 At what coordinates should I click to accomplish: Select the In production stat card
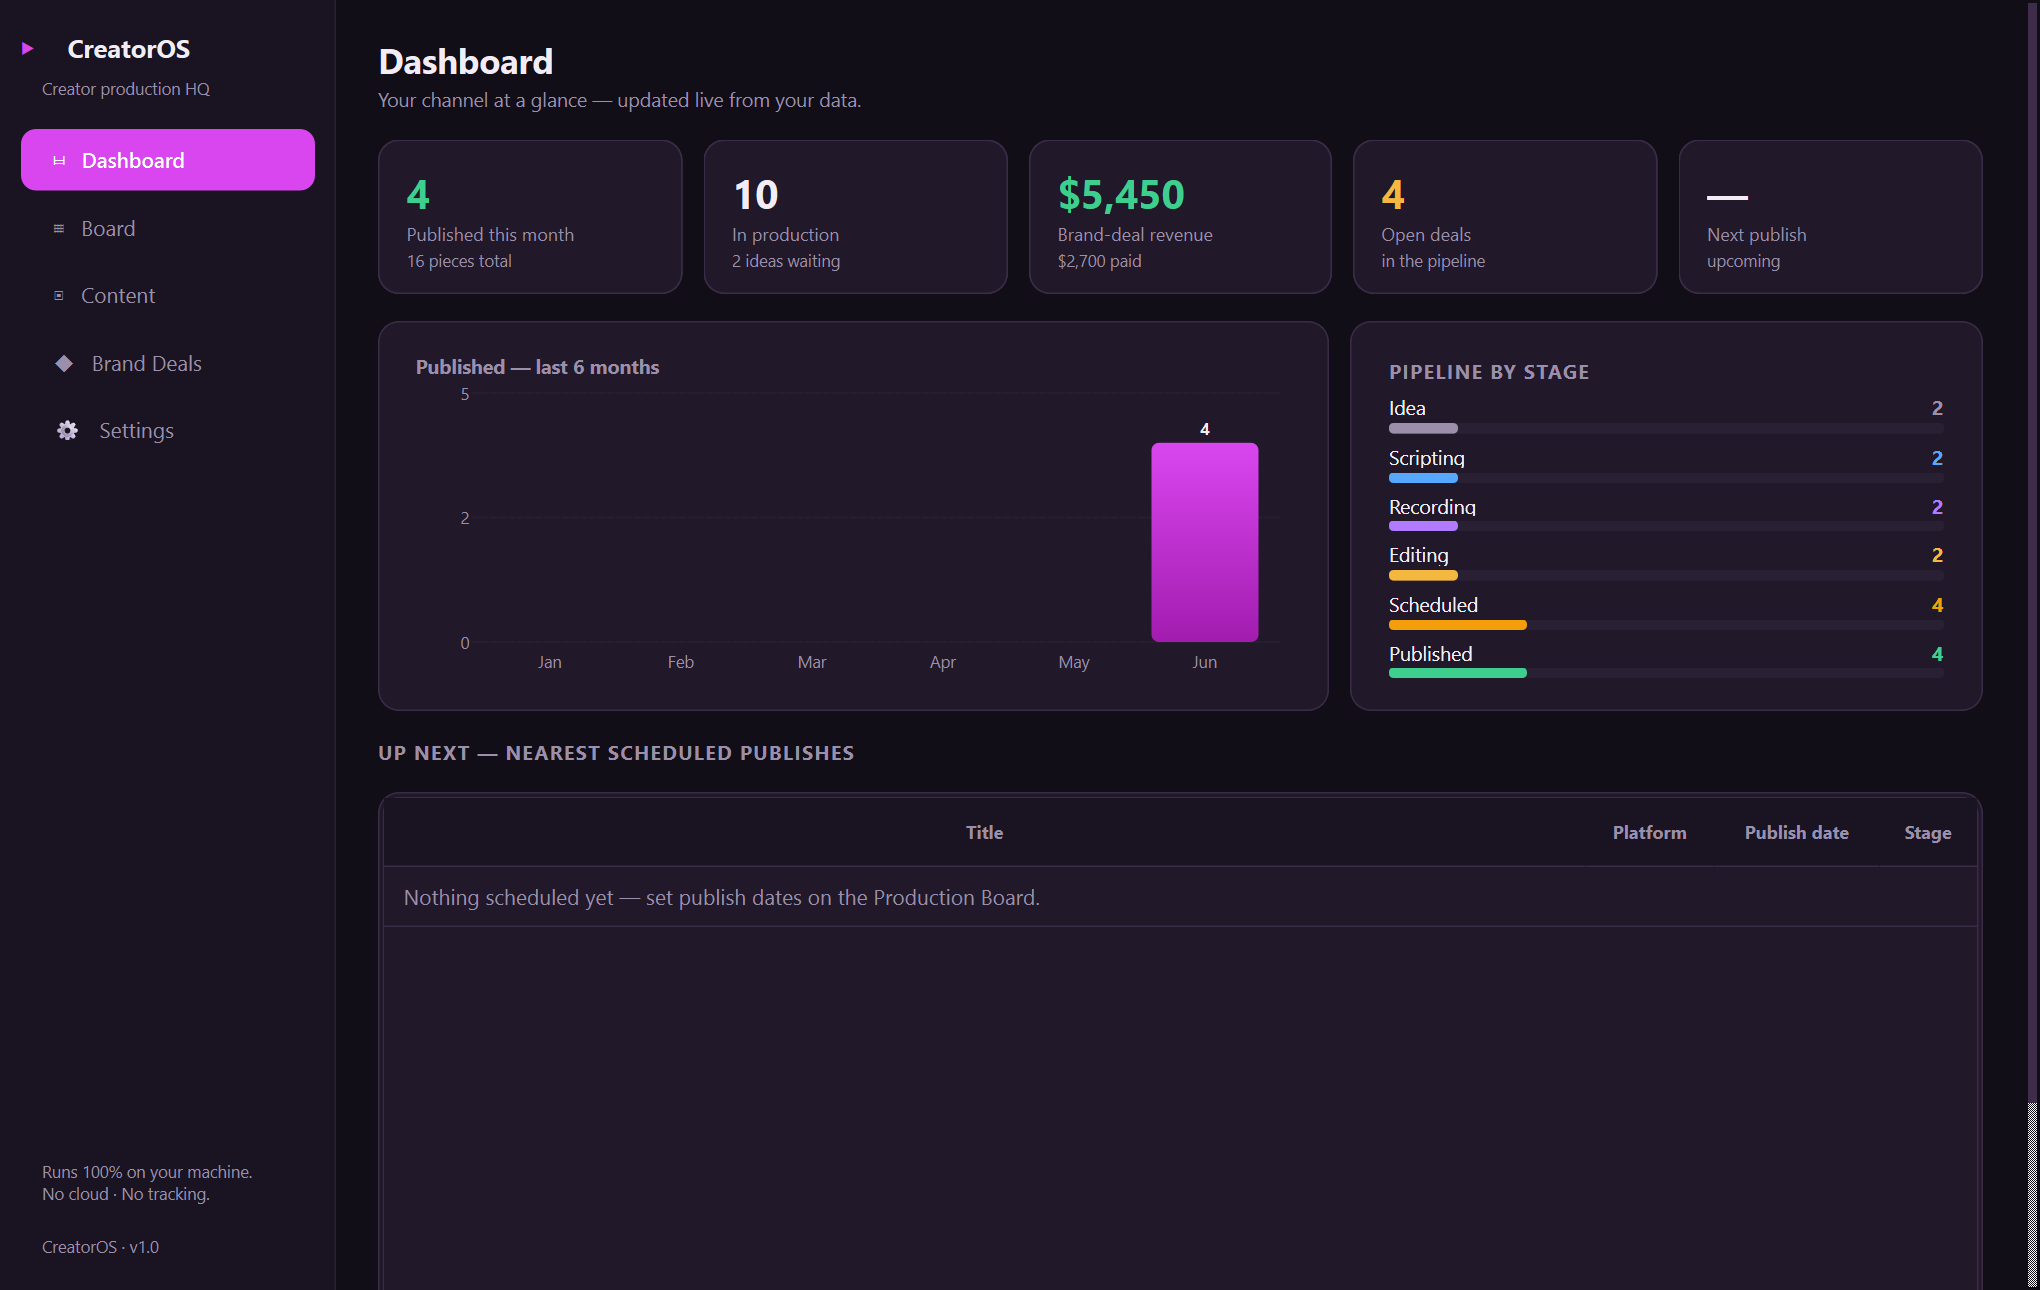point(855,217)
